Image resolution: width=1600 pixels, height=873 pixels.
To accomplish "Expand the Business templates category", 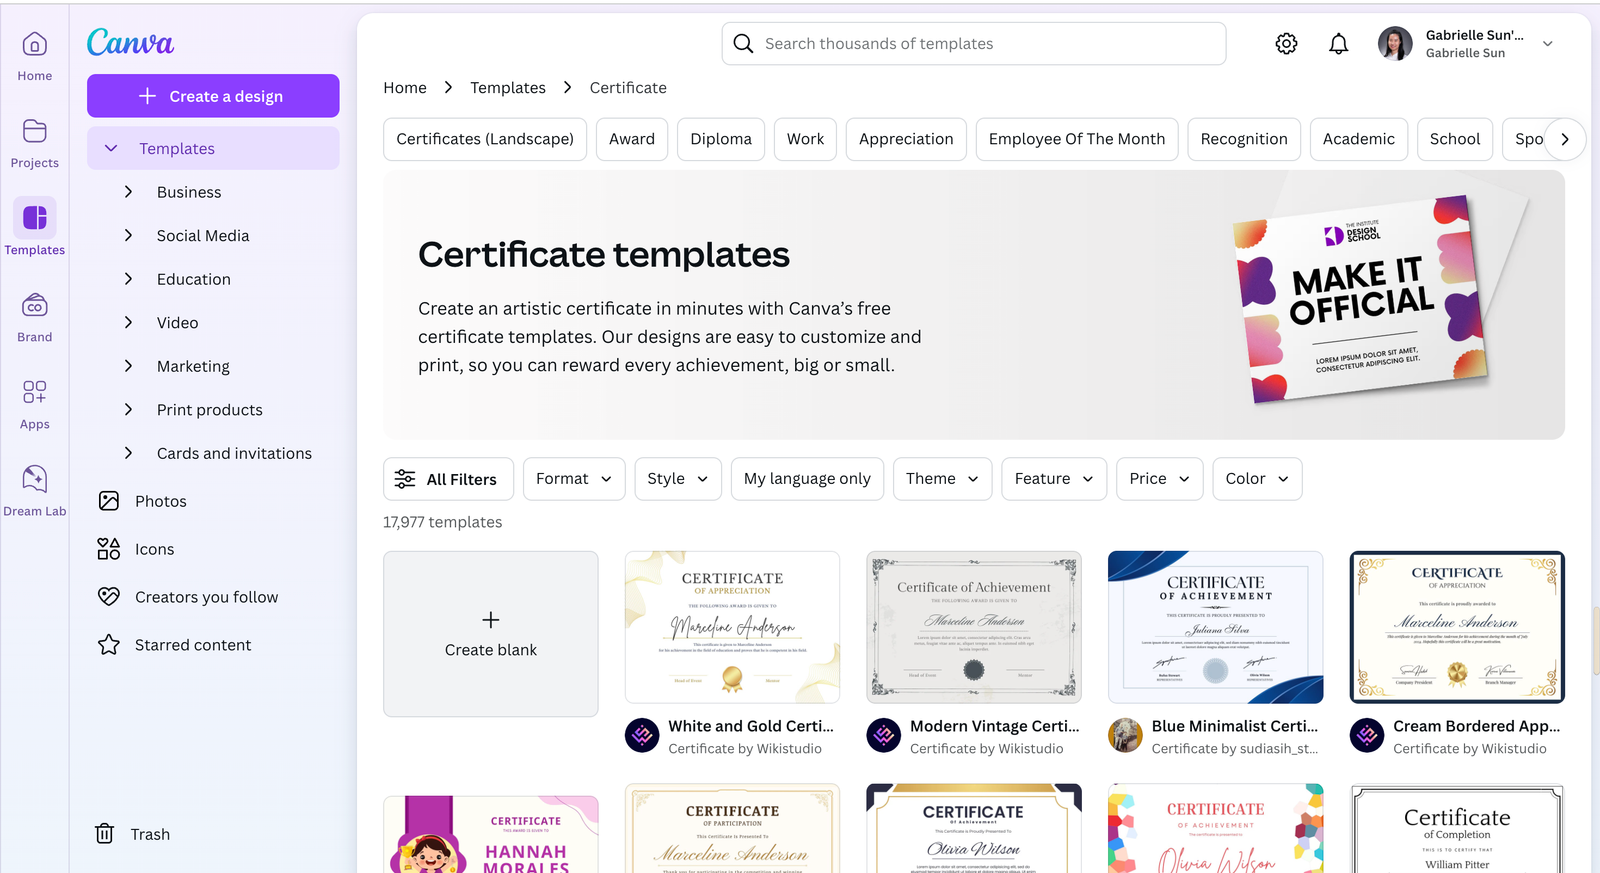I will (x=188, y=192).
